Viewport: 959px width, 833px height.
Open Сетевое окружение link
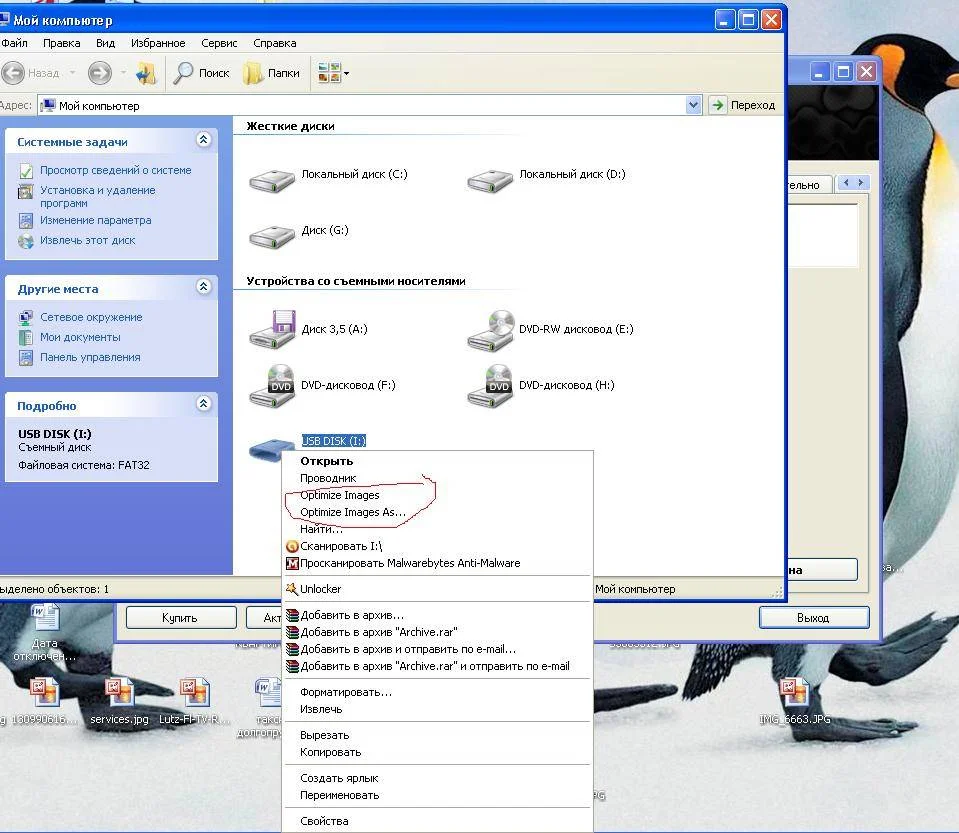91,317
